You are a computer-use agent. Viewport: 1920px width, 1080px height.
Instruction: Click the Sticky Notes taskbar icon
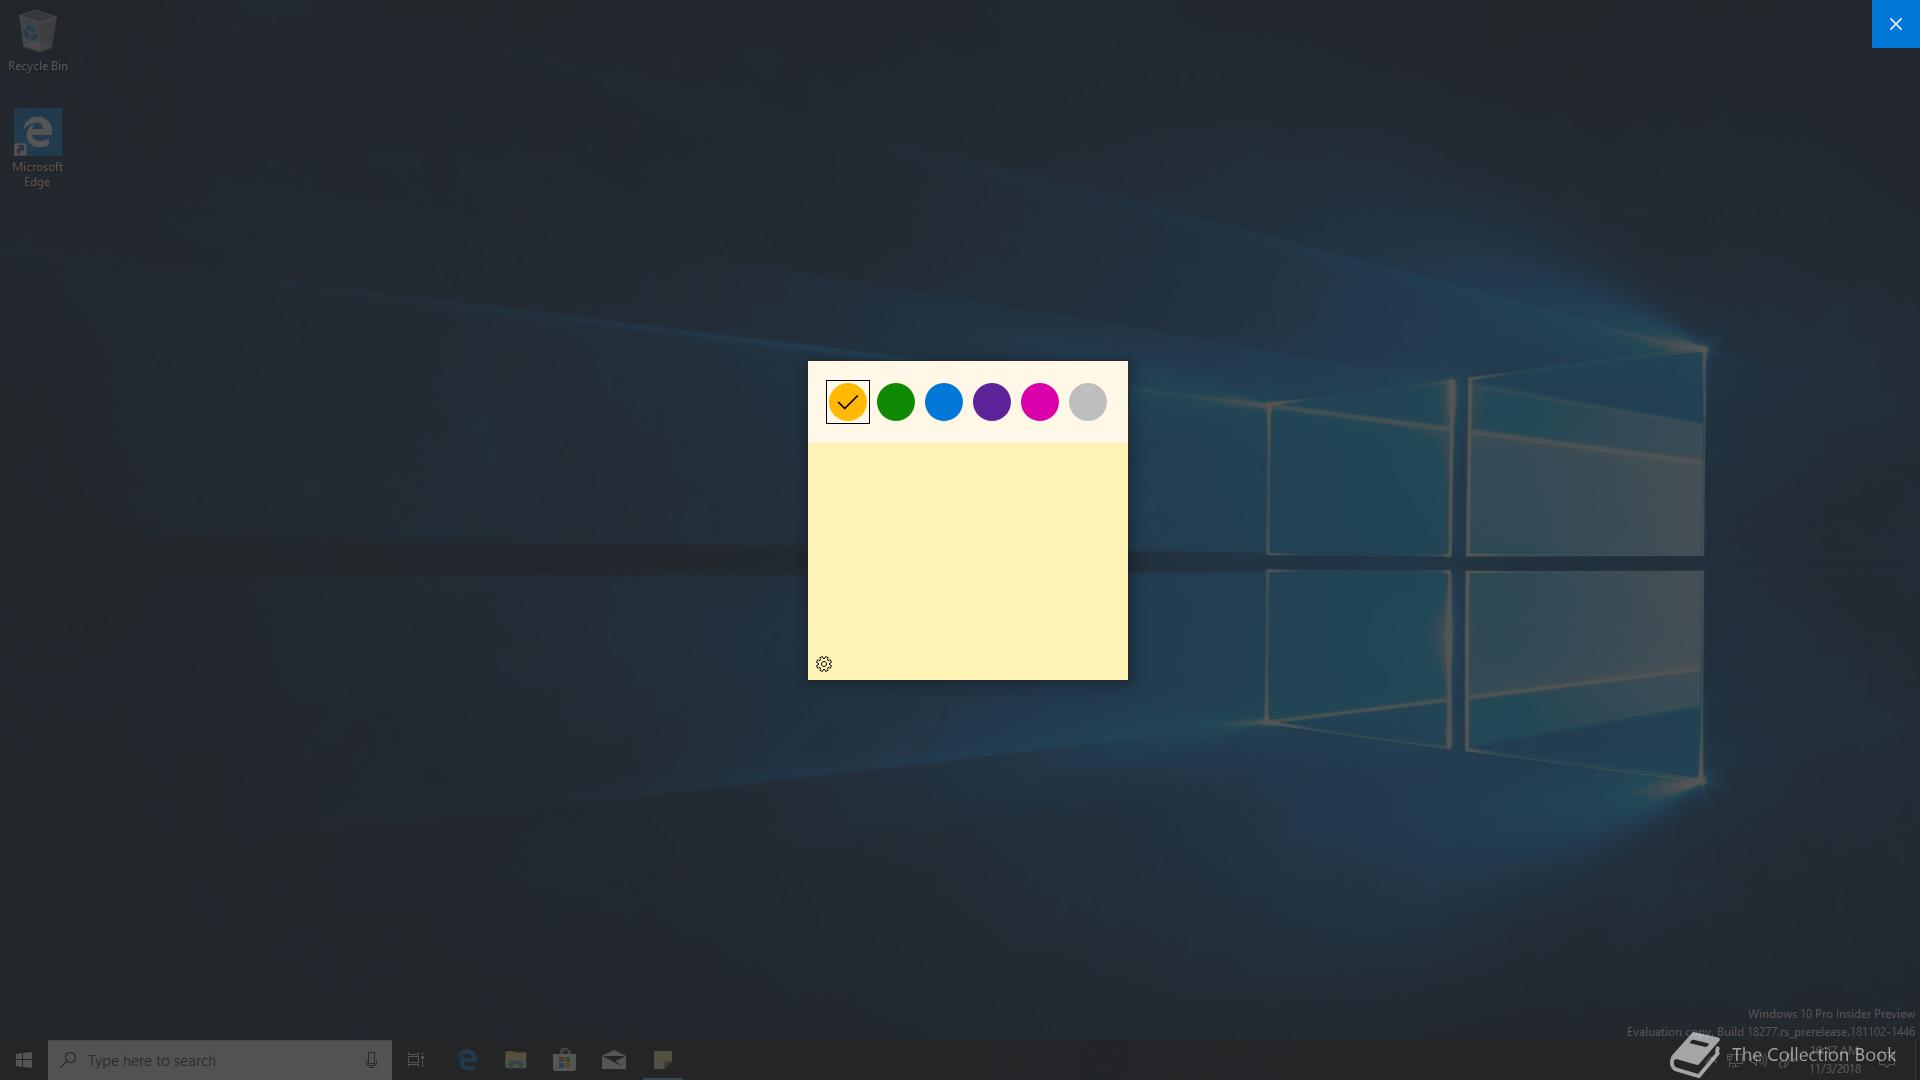click(663, 1060)
